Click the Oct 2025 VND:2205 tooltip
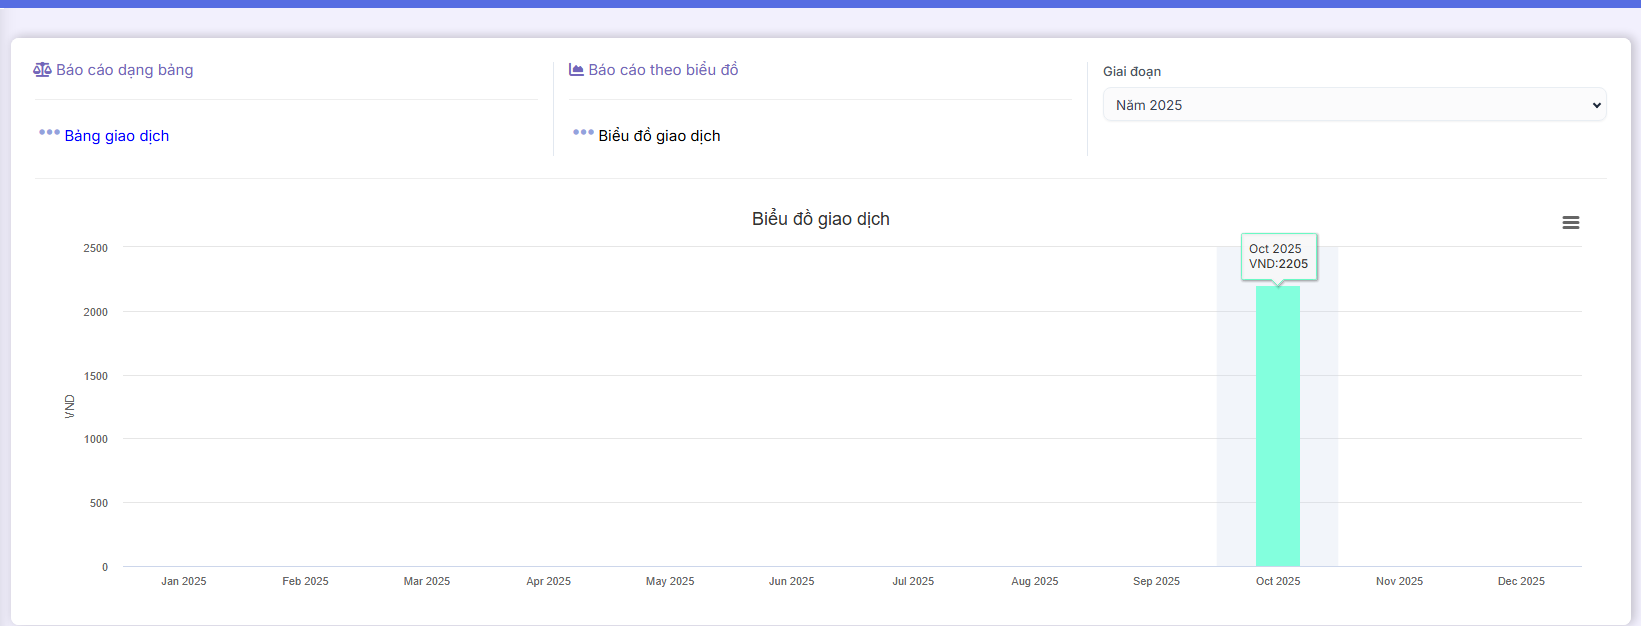 click(x=1278, y=257)
